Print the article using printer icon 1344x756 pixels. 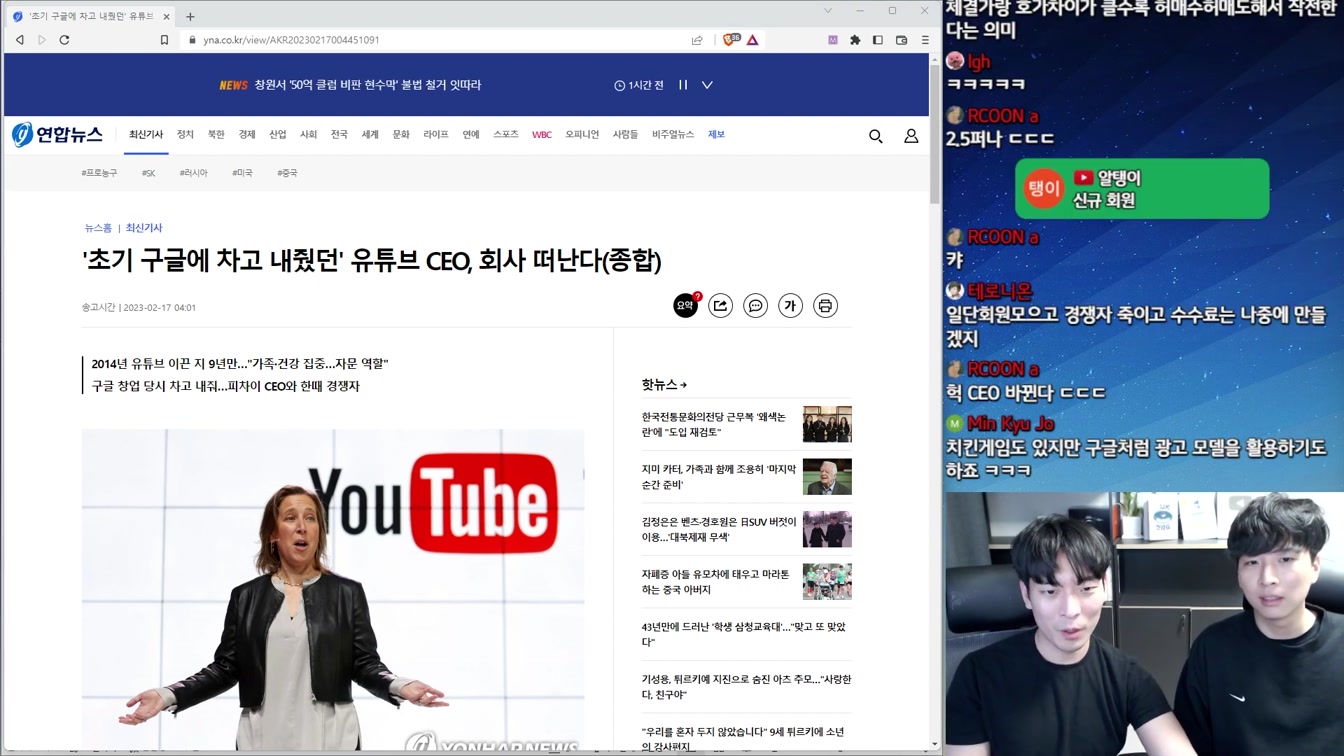click(x=825, y=306)
